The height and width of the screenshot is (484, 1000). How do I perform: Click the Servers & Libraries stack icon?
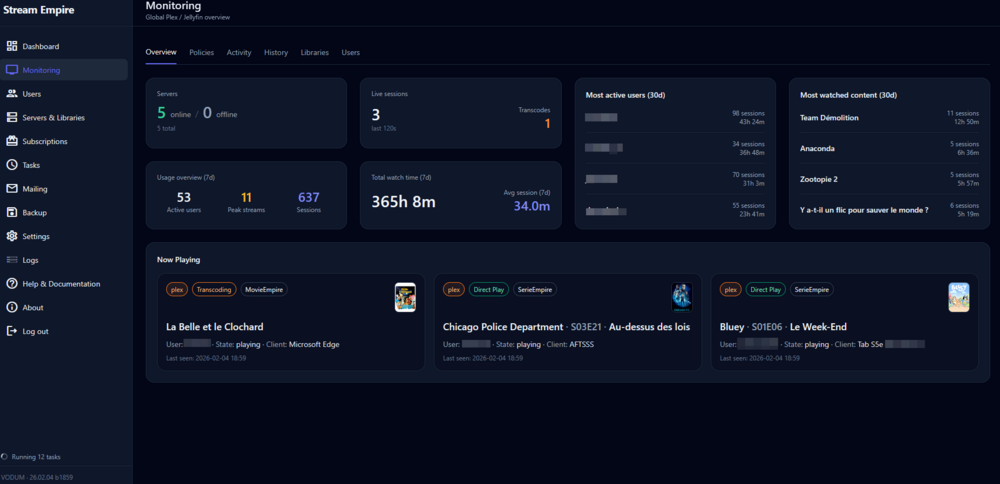(x=11, y=117)
